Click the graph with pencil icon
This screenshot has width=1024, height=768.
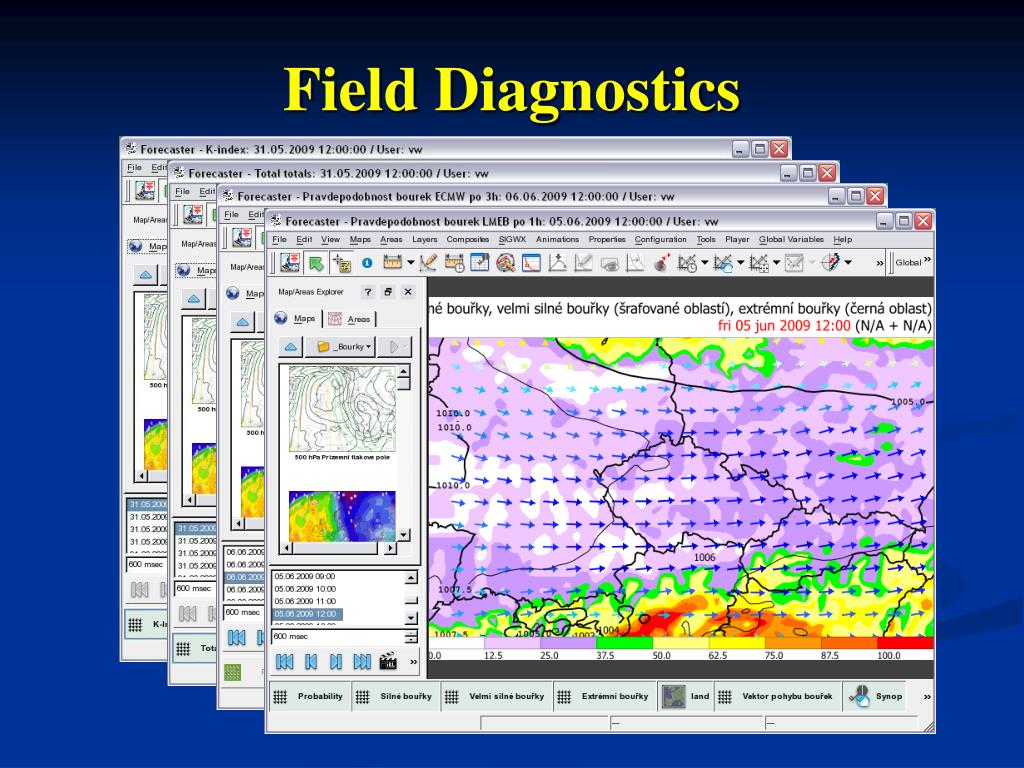click(428, 263)
